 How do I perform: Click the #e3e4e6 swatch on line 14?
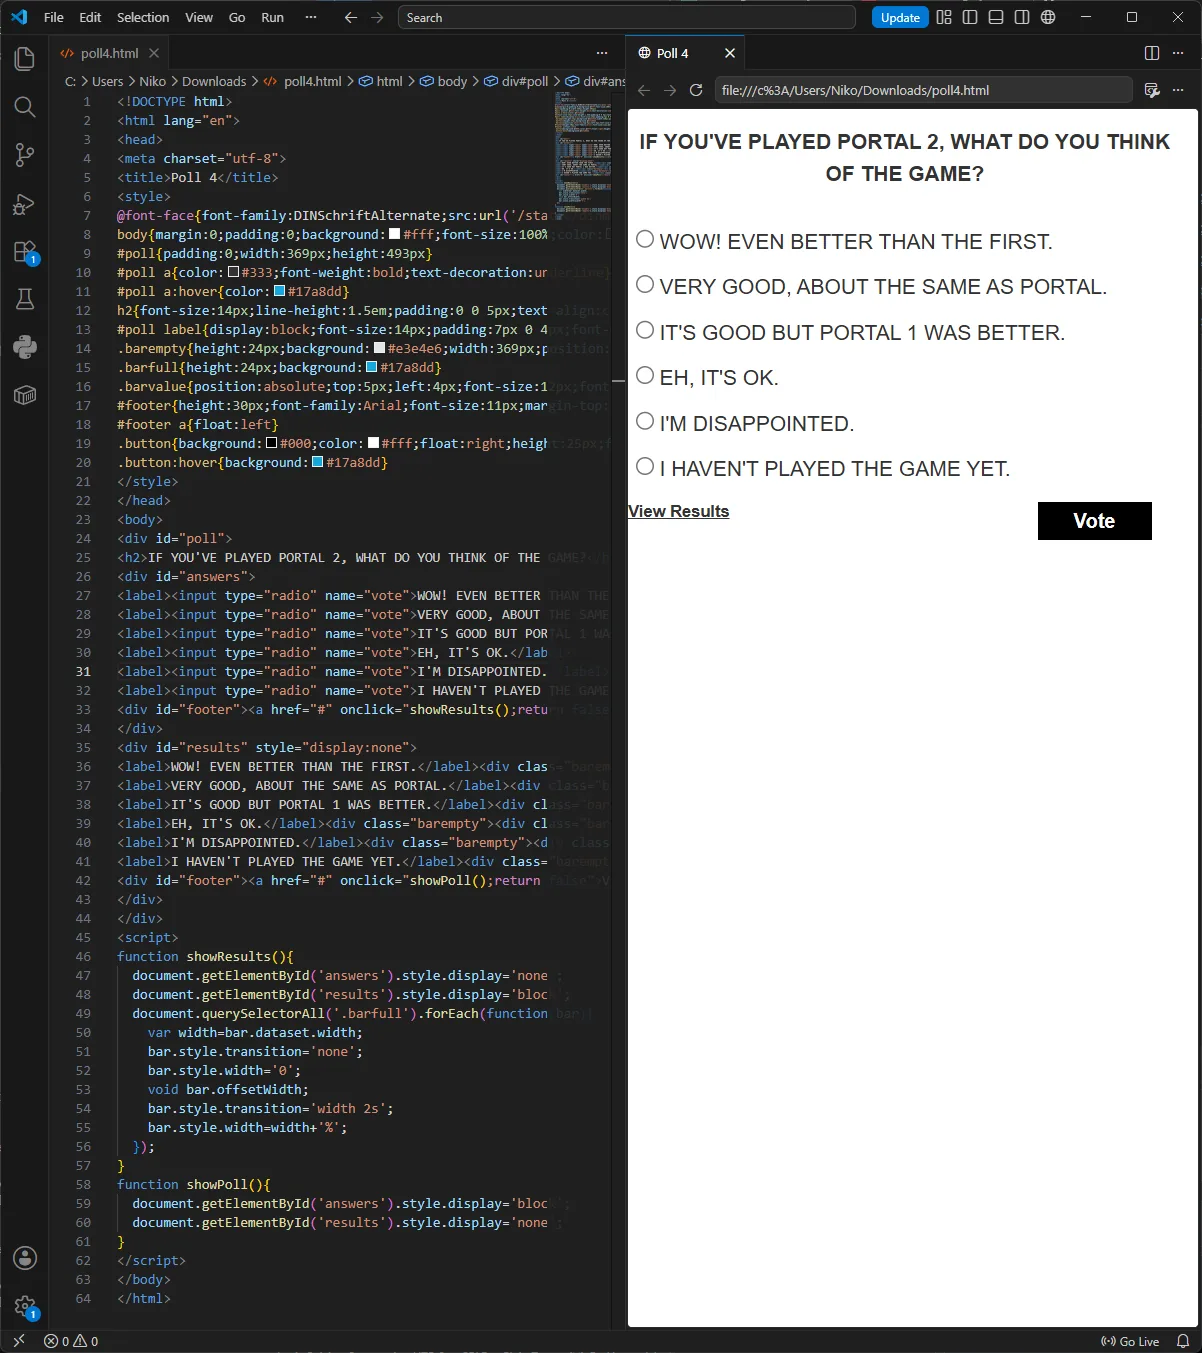380,348
